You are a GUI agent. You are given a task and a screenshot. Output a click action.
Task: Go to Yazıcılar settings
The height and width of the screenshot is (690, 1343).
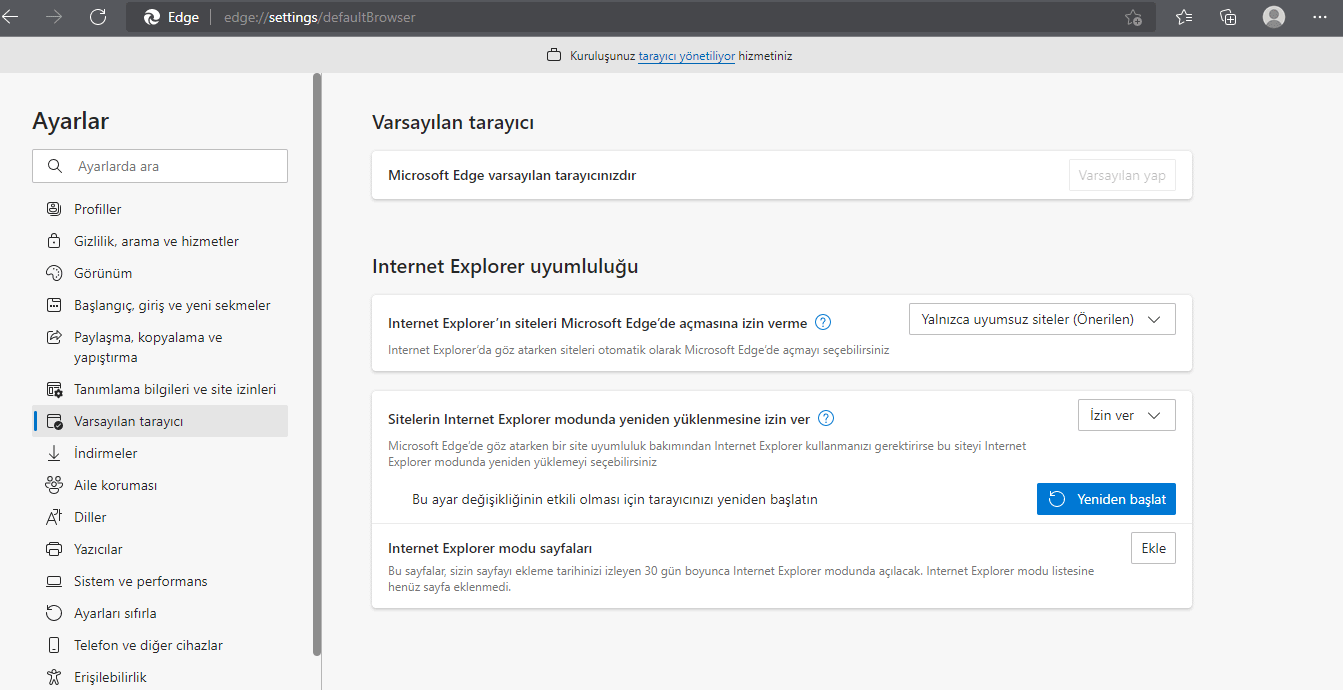(160, 549)
